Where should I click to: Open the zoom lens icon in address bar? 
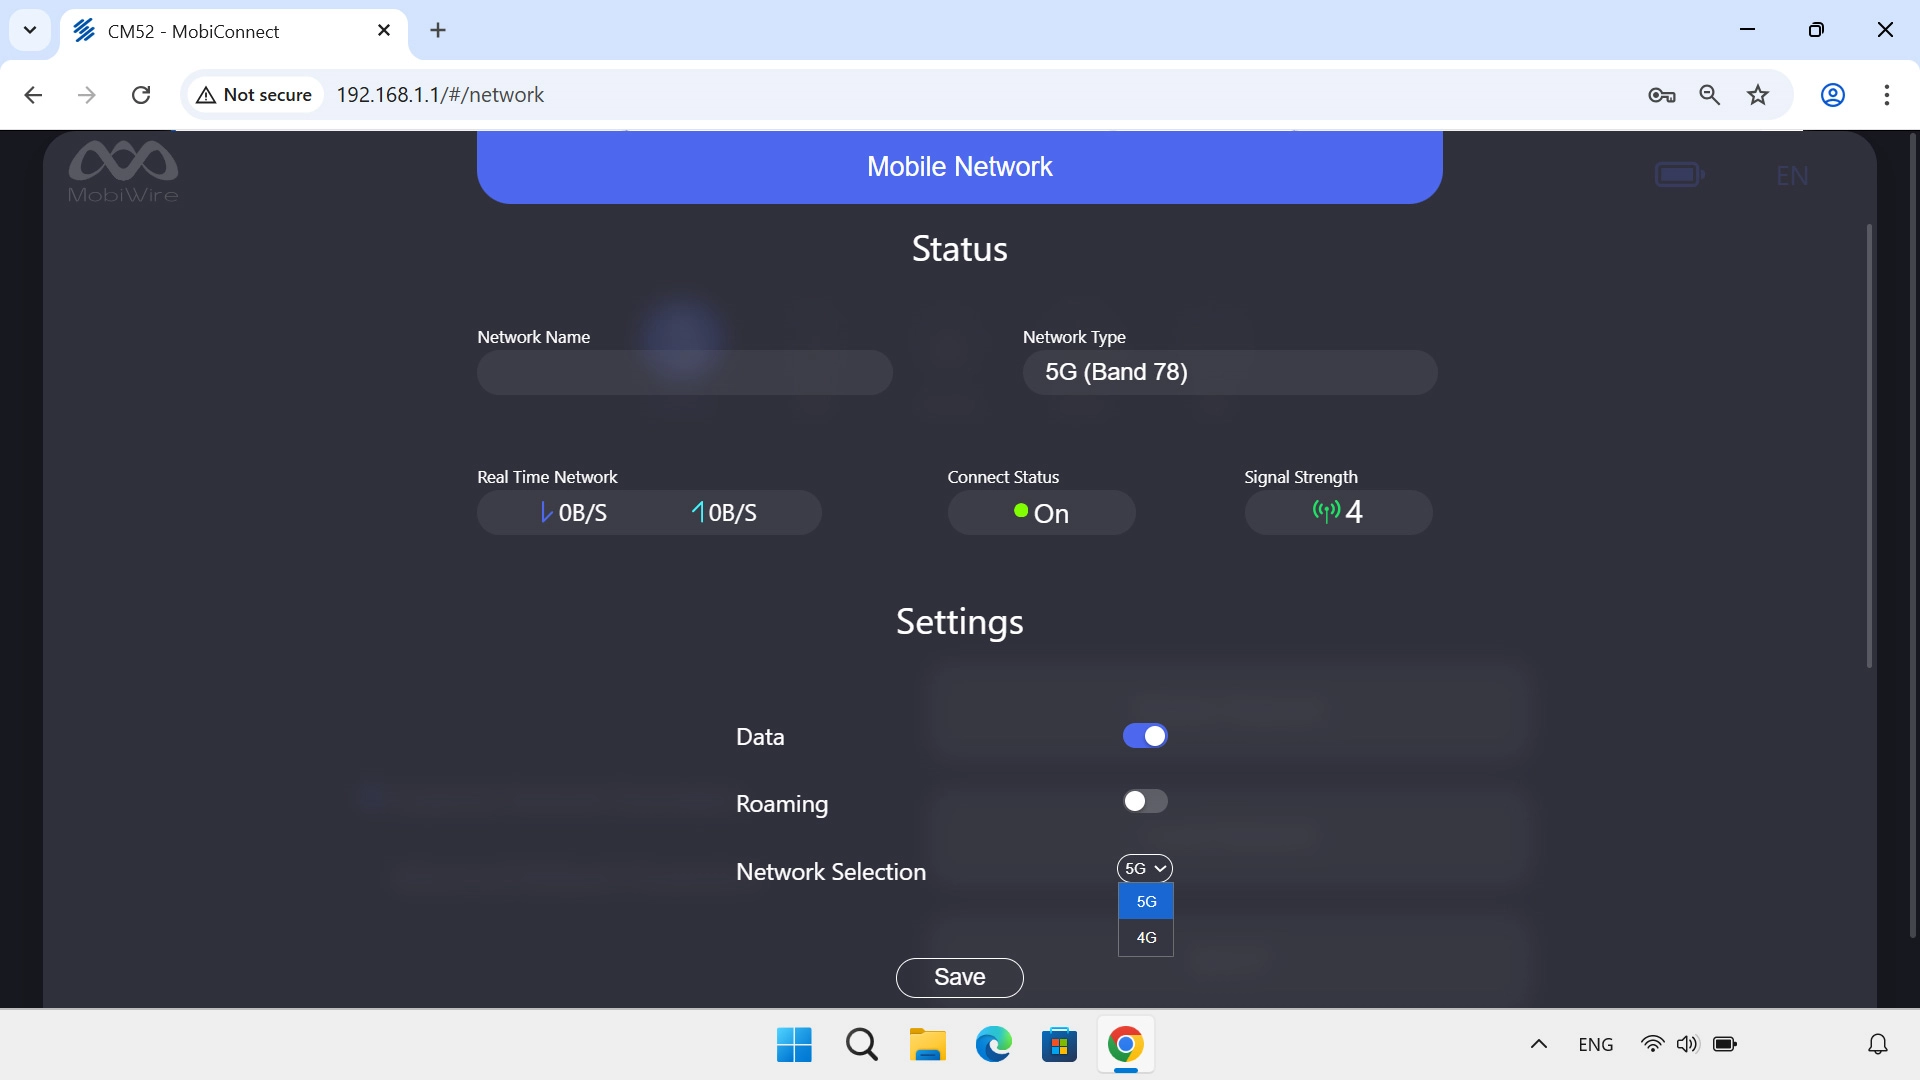[1709, 95]
